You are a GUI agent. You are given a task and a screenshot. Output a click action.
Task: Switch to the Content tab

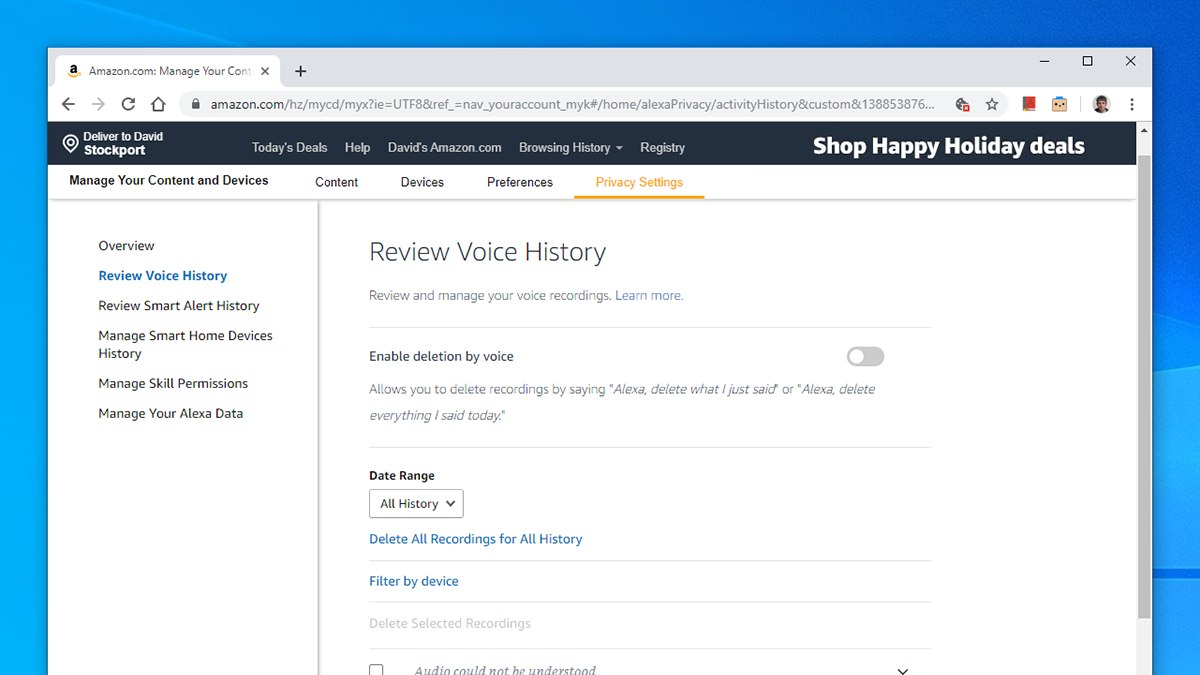pyautogui.click(x=336, y=182)
